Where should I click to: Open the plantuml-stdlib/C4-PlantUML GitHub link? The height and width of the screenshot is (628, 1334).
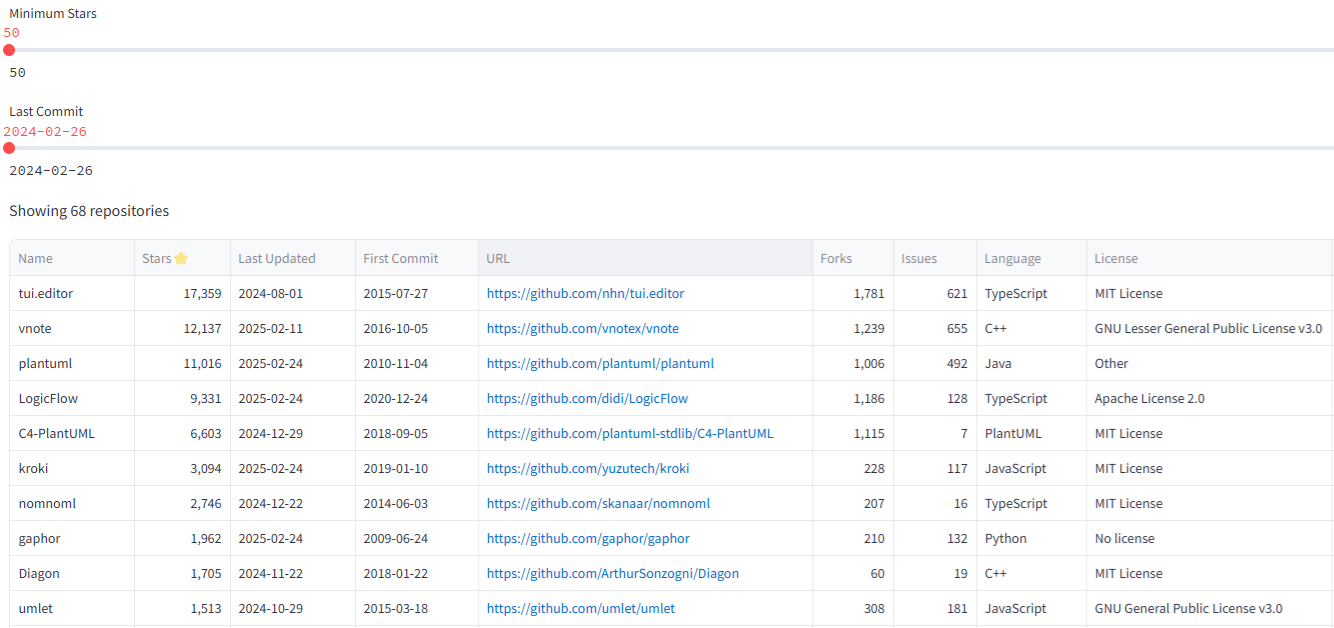[x=630, y=434]
